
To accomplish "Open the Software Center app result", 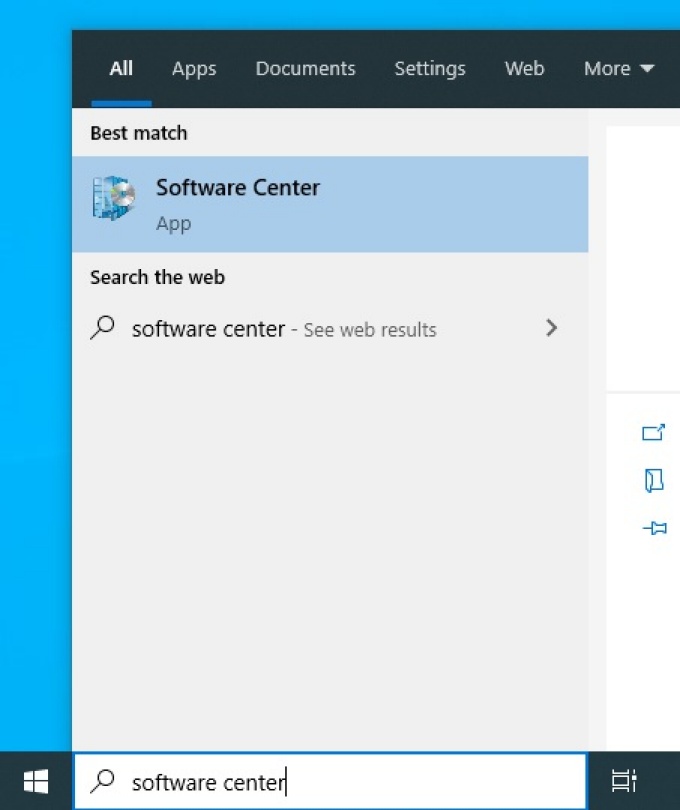I will click(x=330, y=204).
